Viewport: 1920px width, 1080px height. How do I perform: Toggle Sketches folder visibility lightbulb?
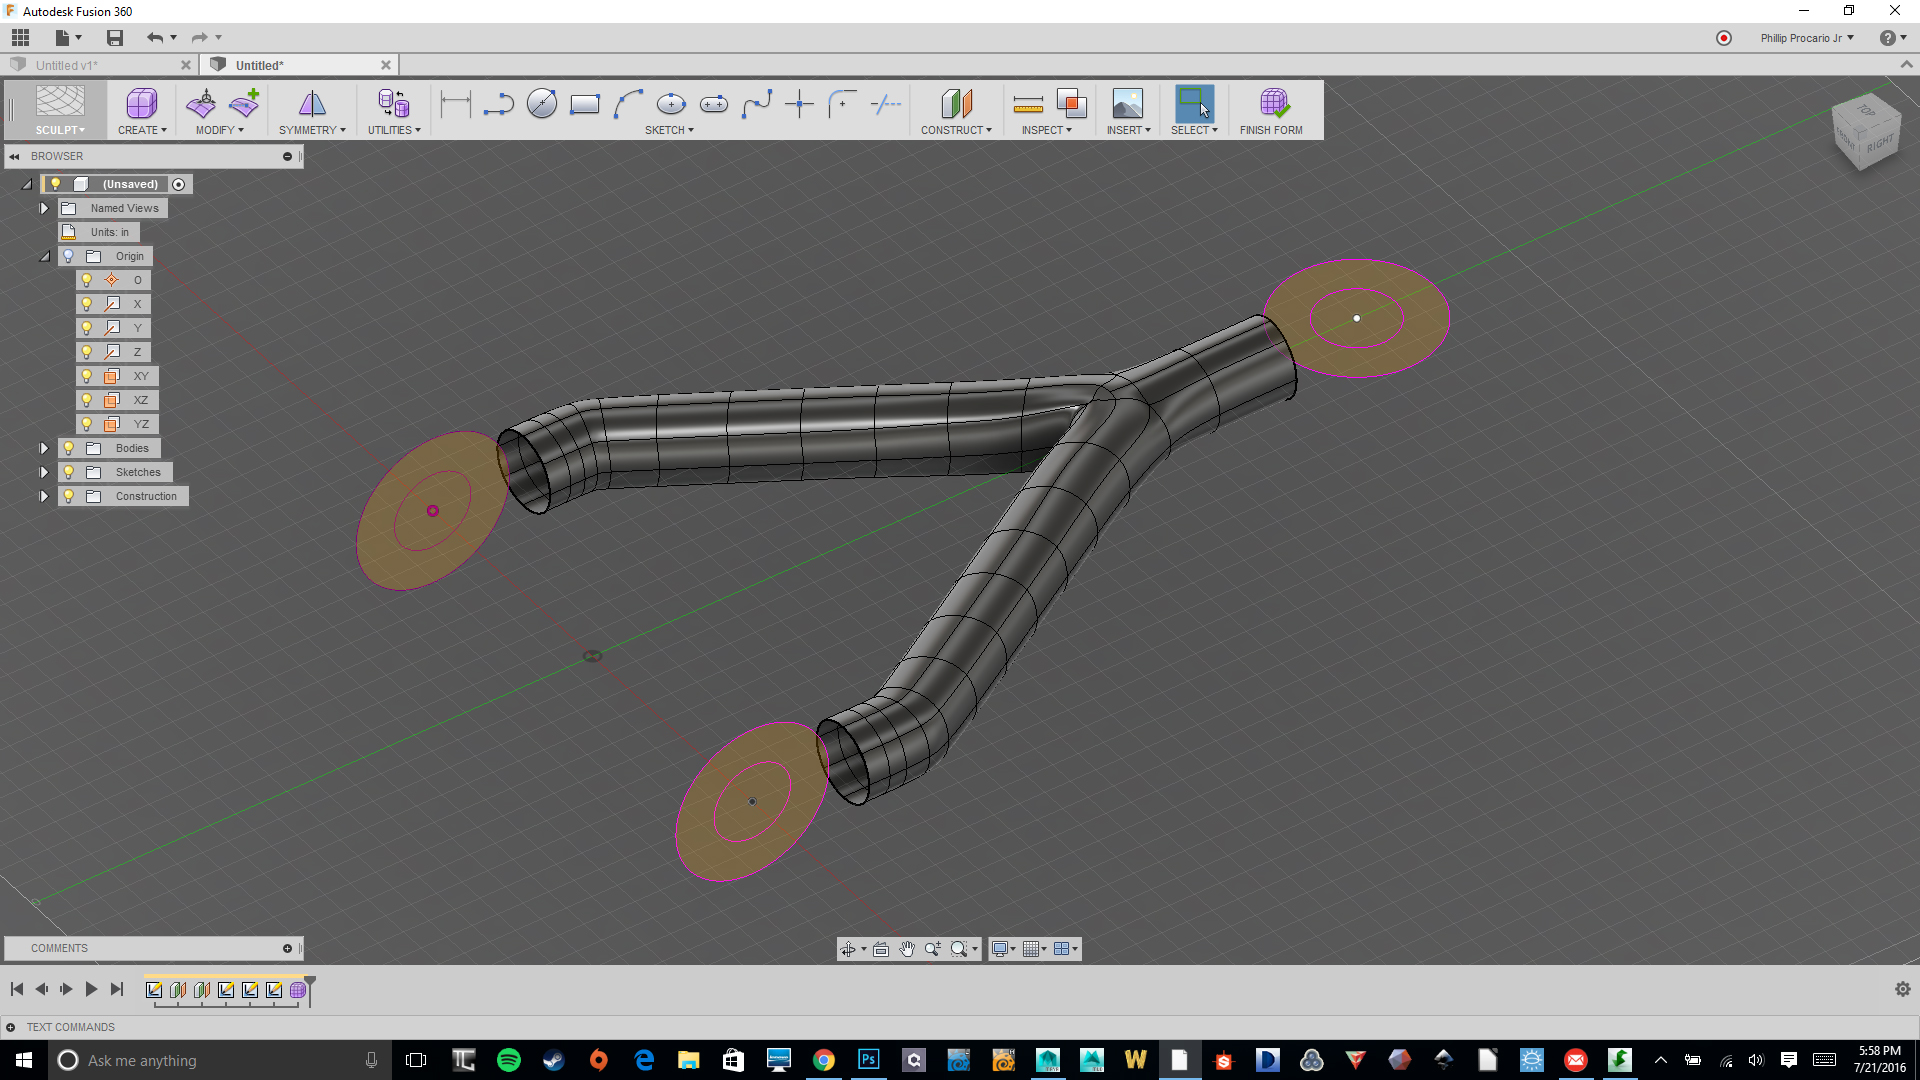click(69, 472)
